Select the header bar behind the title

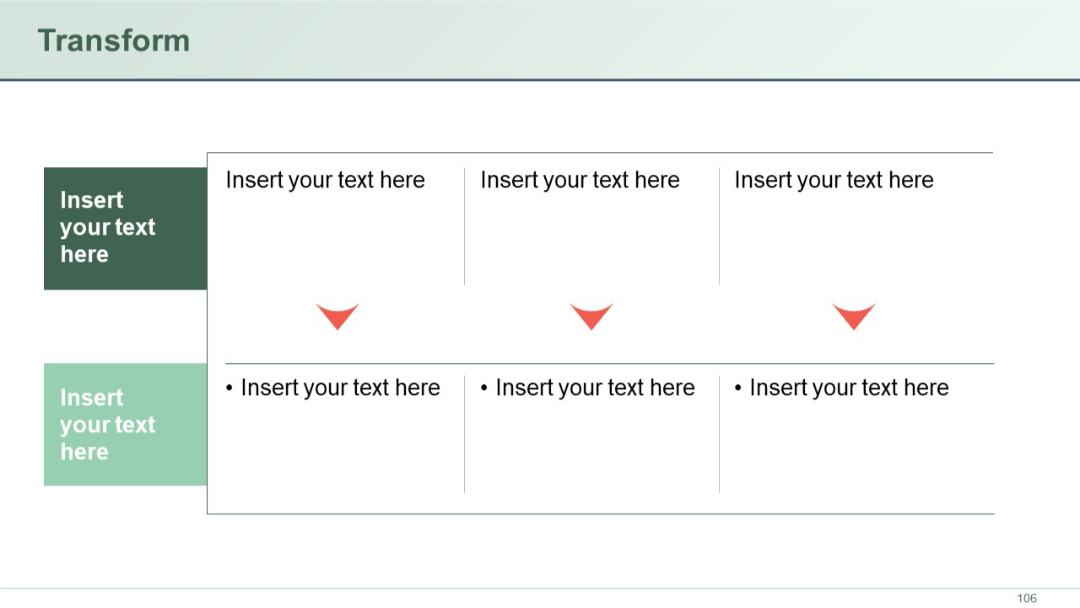600,40
